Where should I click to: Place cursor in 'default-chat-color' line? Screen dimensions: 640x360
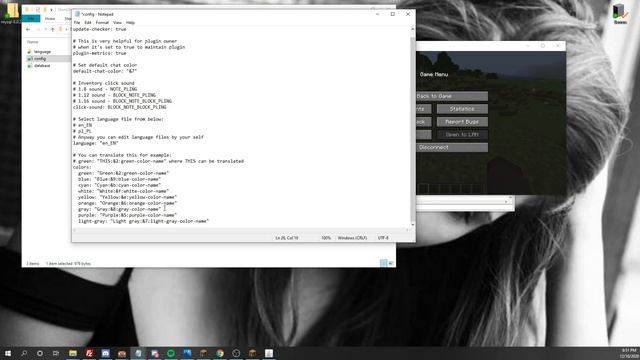[x=105, y=71]
